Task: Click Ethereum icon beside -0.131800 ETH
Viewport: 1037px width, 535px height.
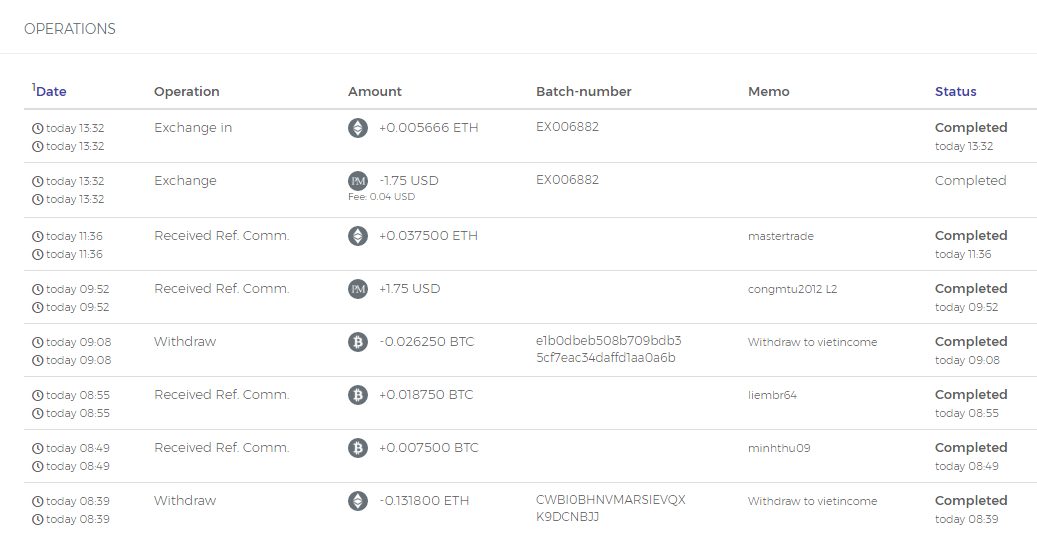Action: (357, 501)
